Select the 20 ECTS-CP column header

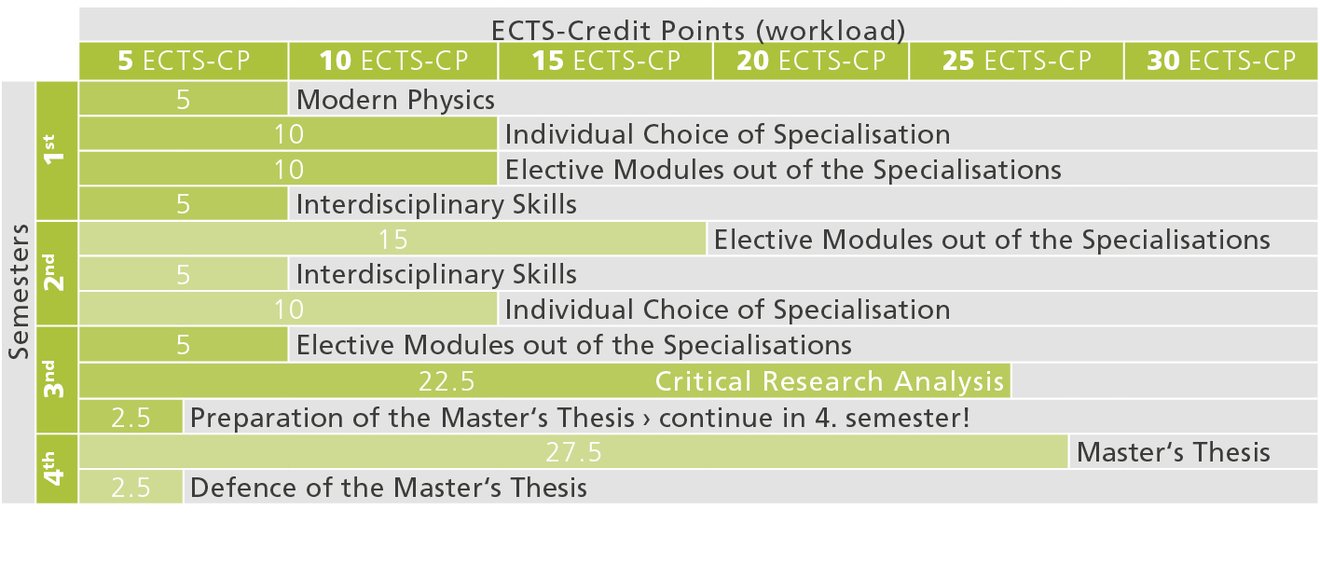coord(811,61)
